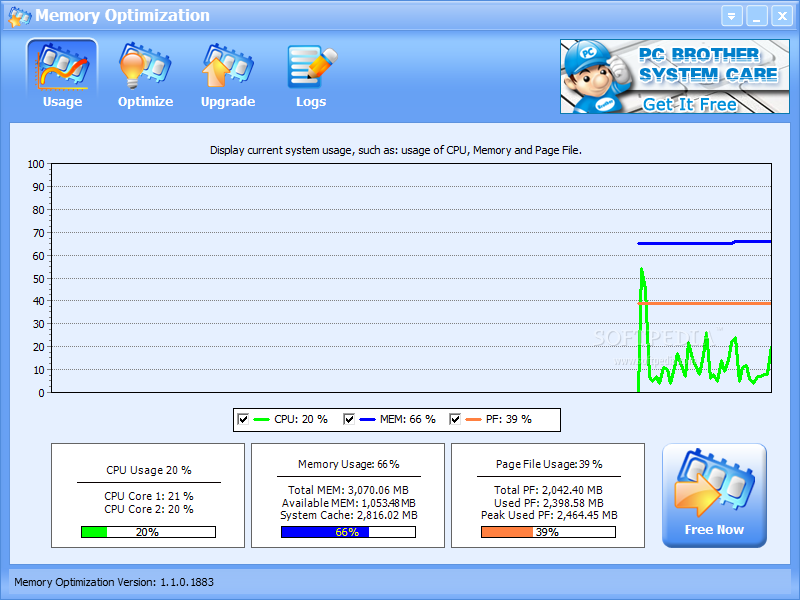Open the PC Brother System Care banner

674,77
